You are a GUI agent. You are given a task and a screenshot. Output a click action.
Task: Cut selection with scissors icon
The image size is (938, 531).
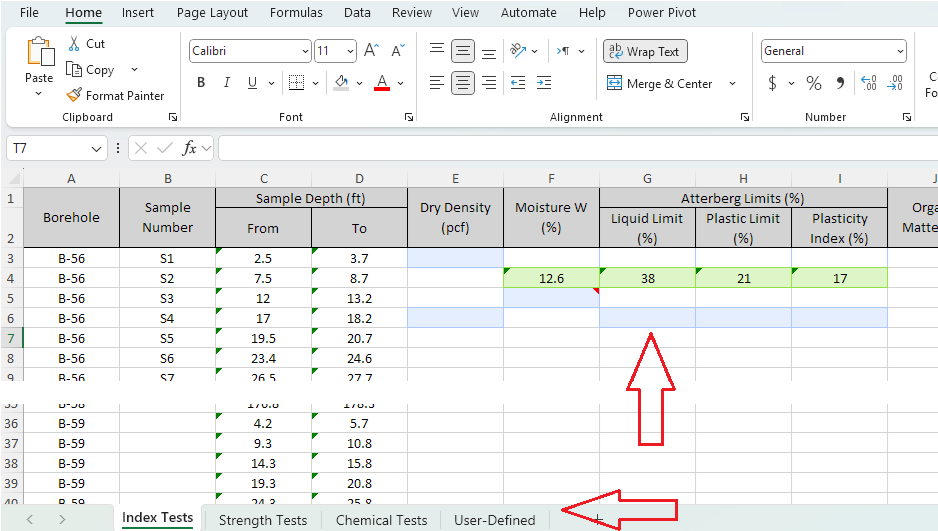tap(74, 43)
